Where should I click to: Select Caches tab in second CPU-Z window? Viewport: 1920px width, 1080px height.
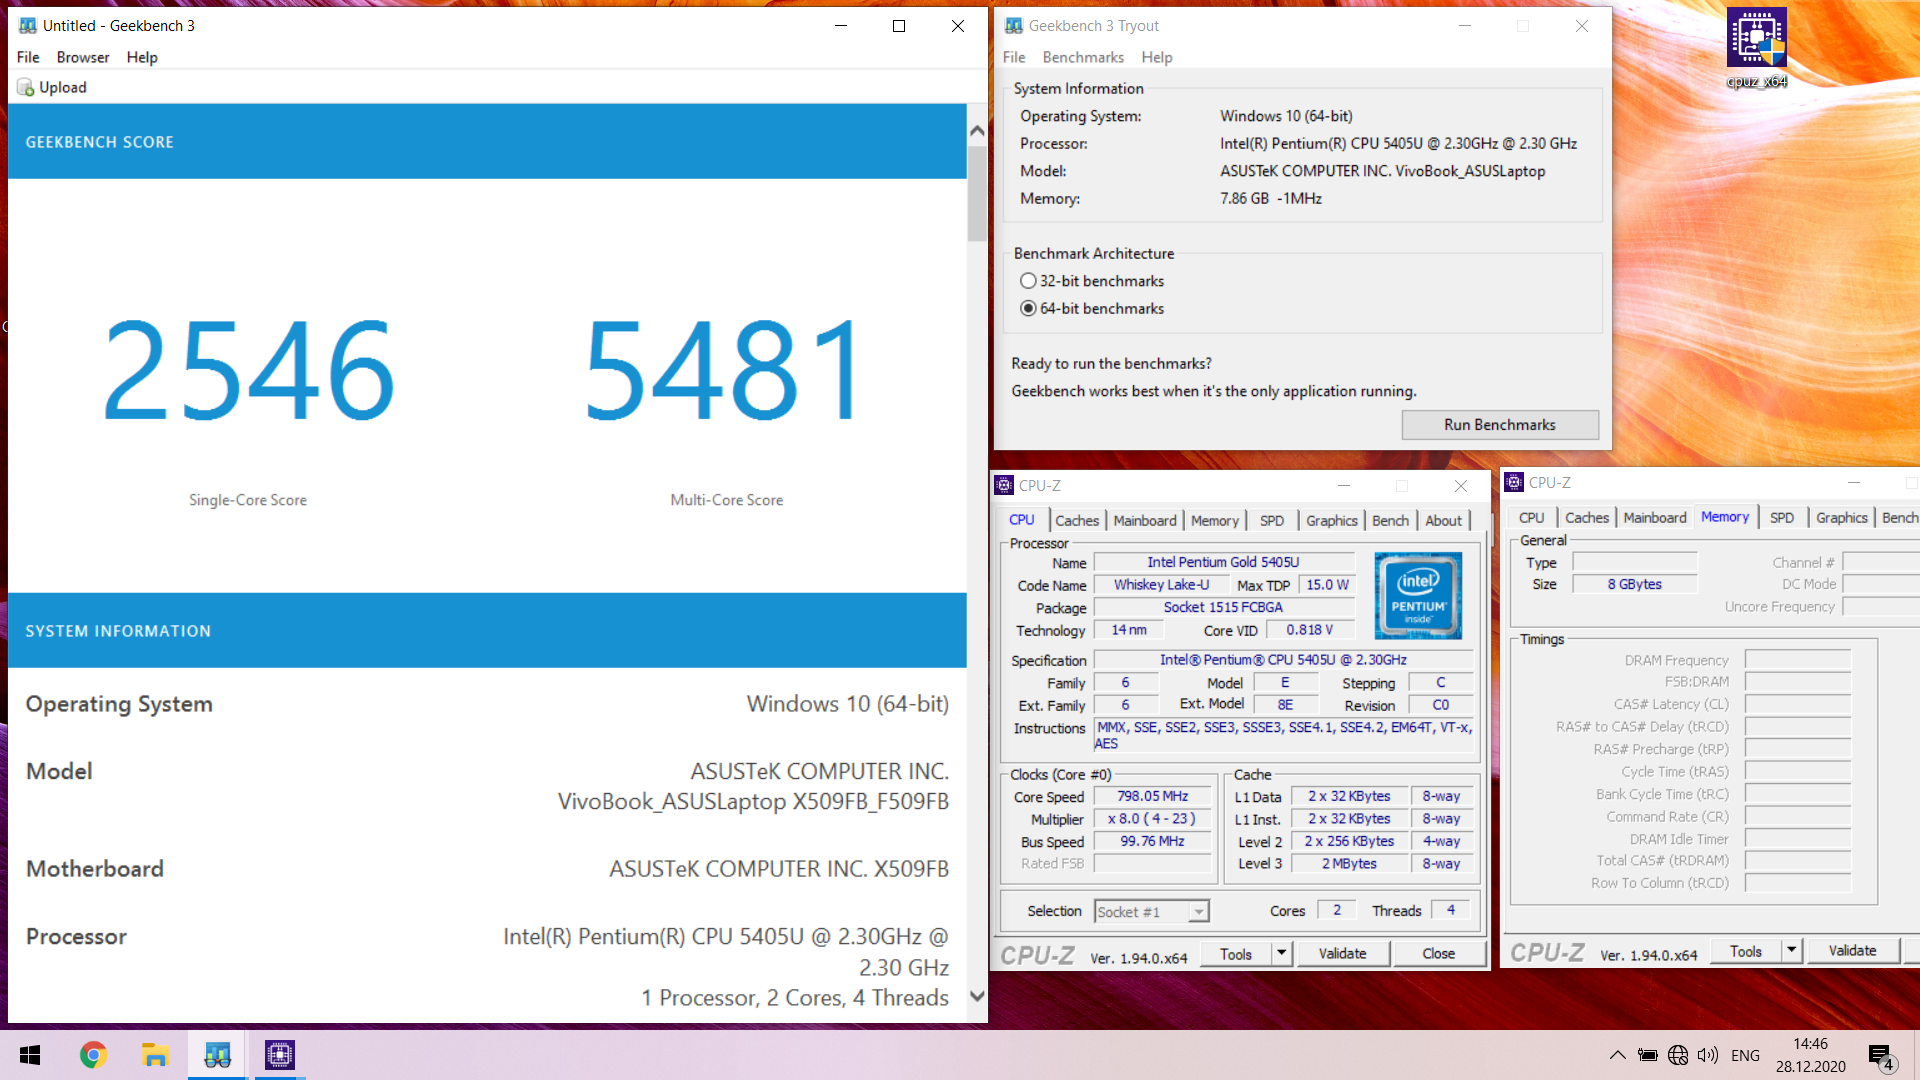1587,517
